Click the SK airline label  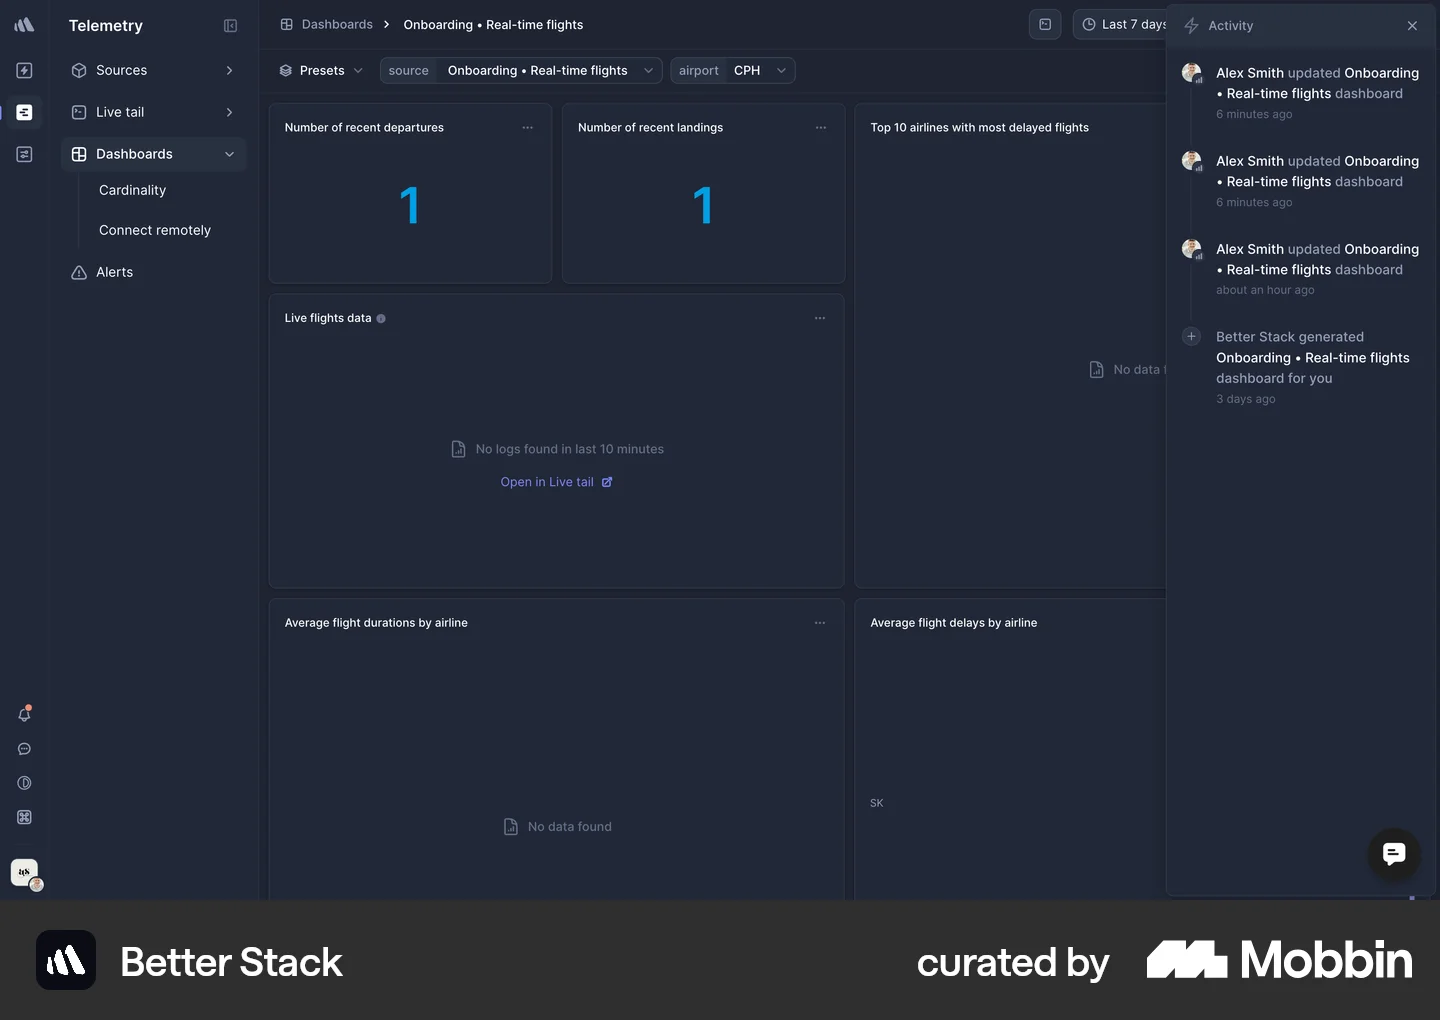point(877,803)
